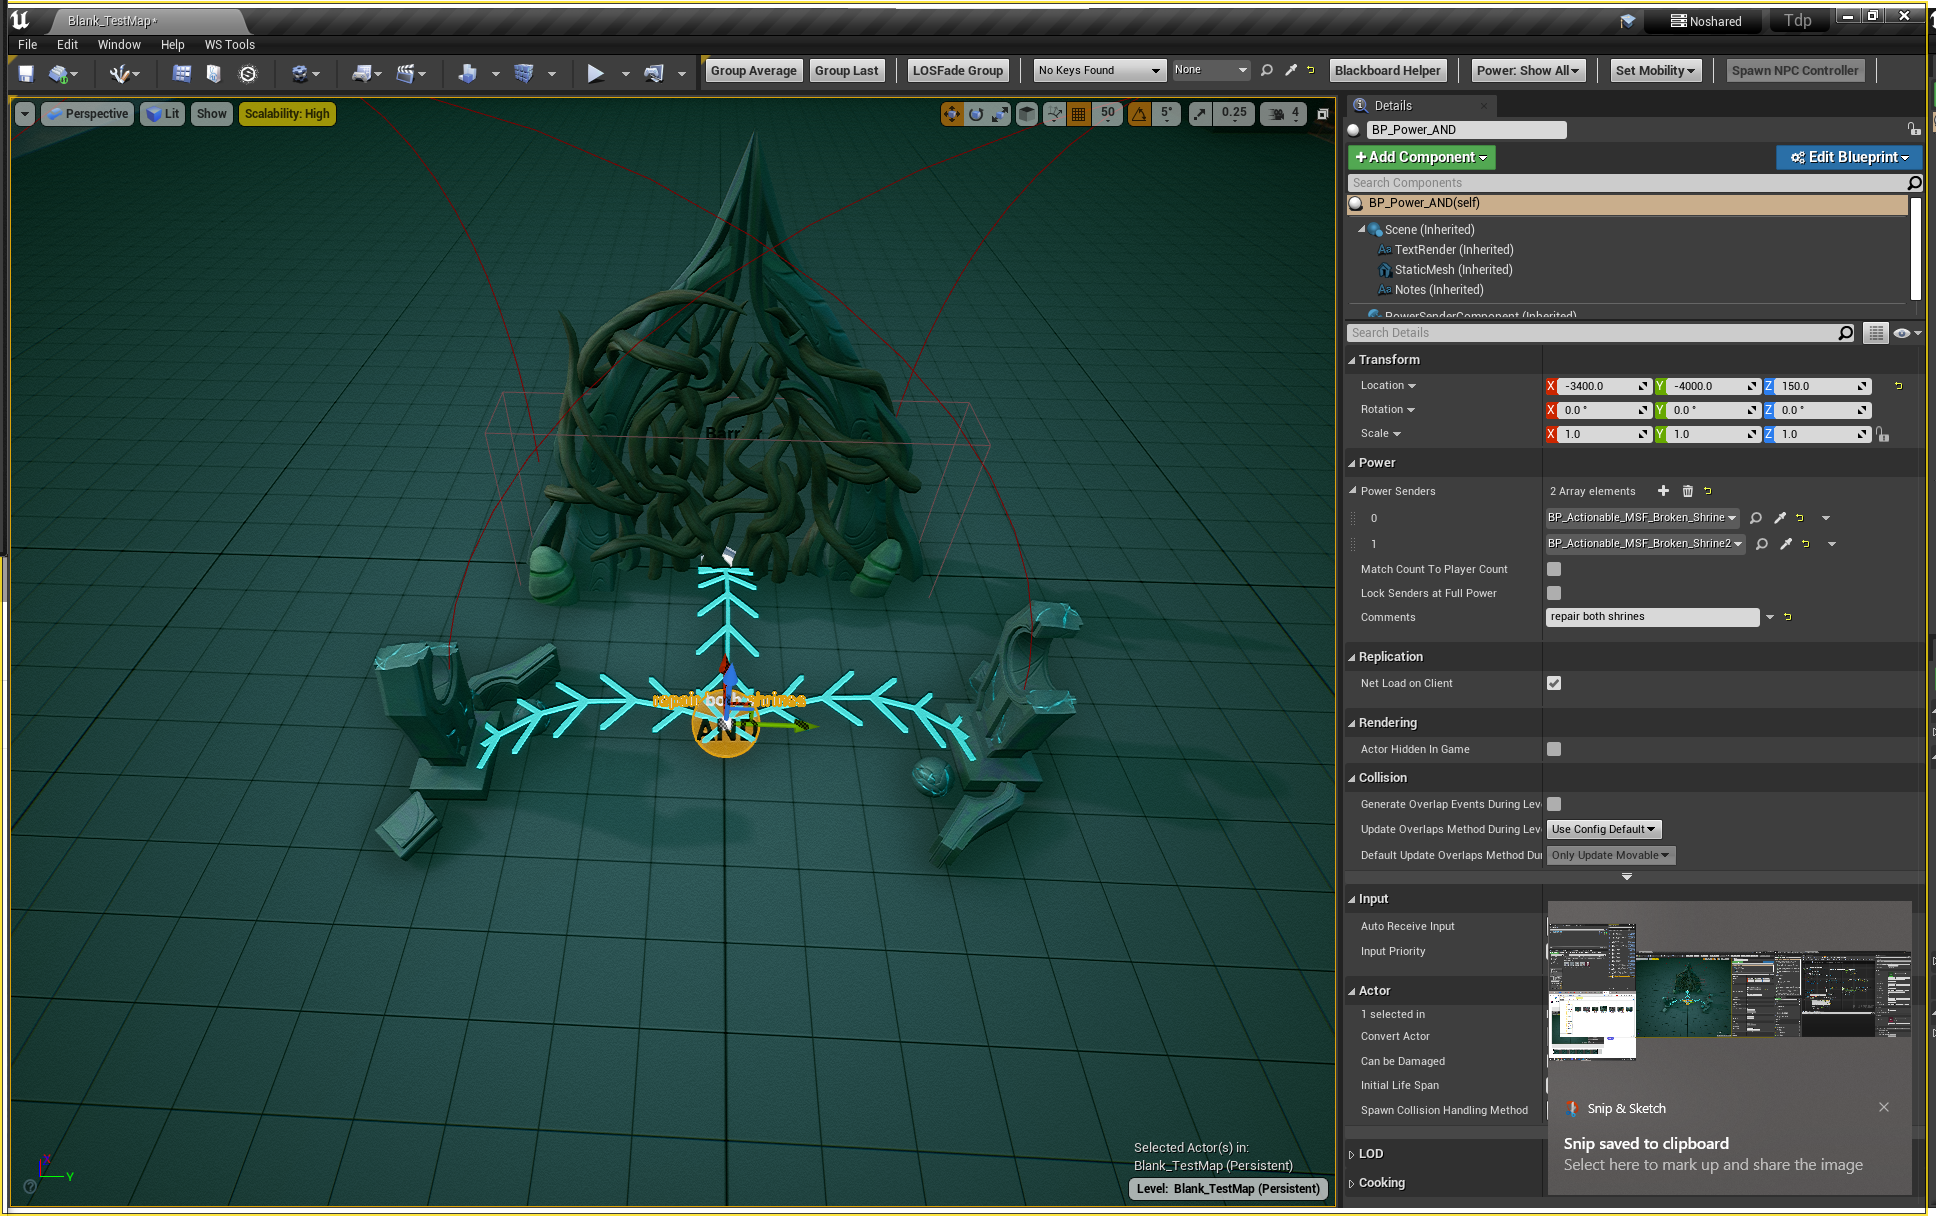Enable Match Count To Player Count

pyautogui.click(x=1553, y=569)
